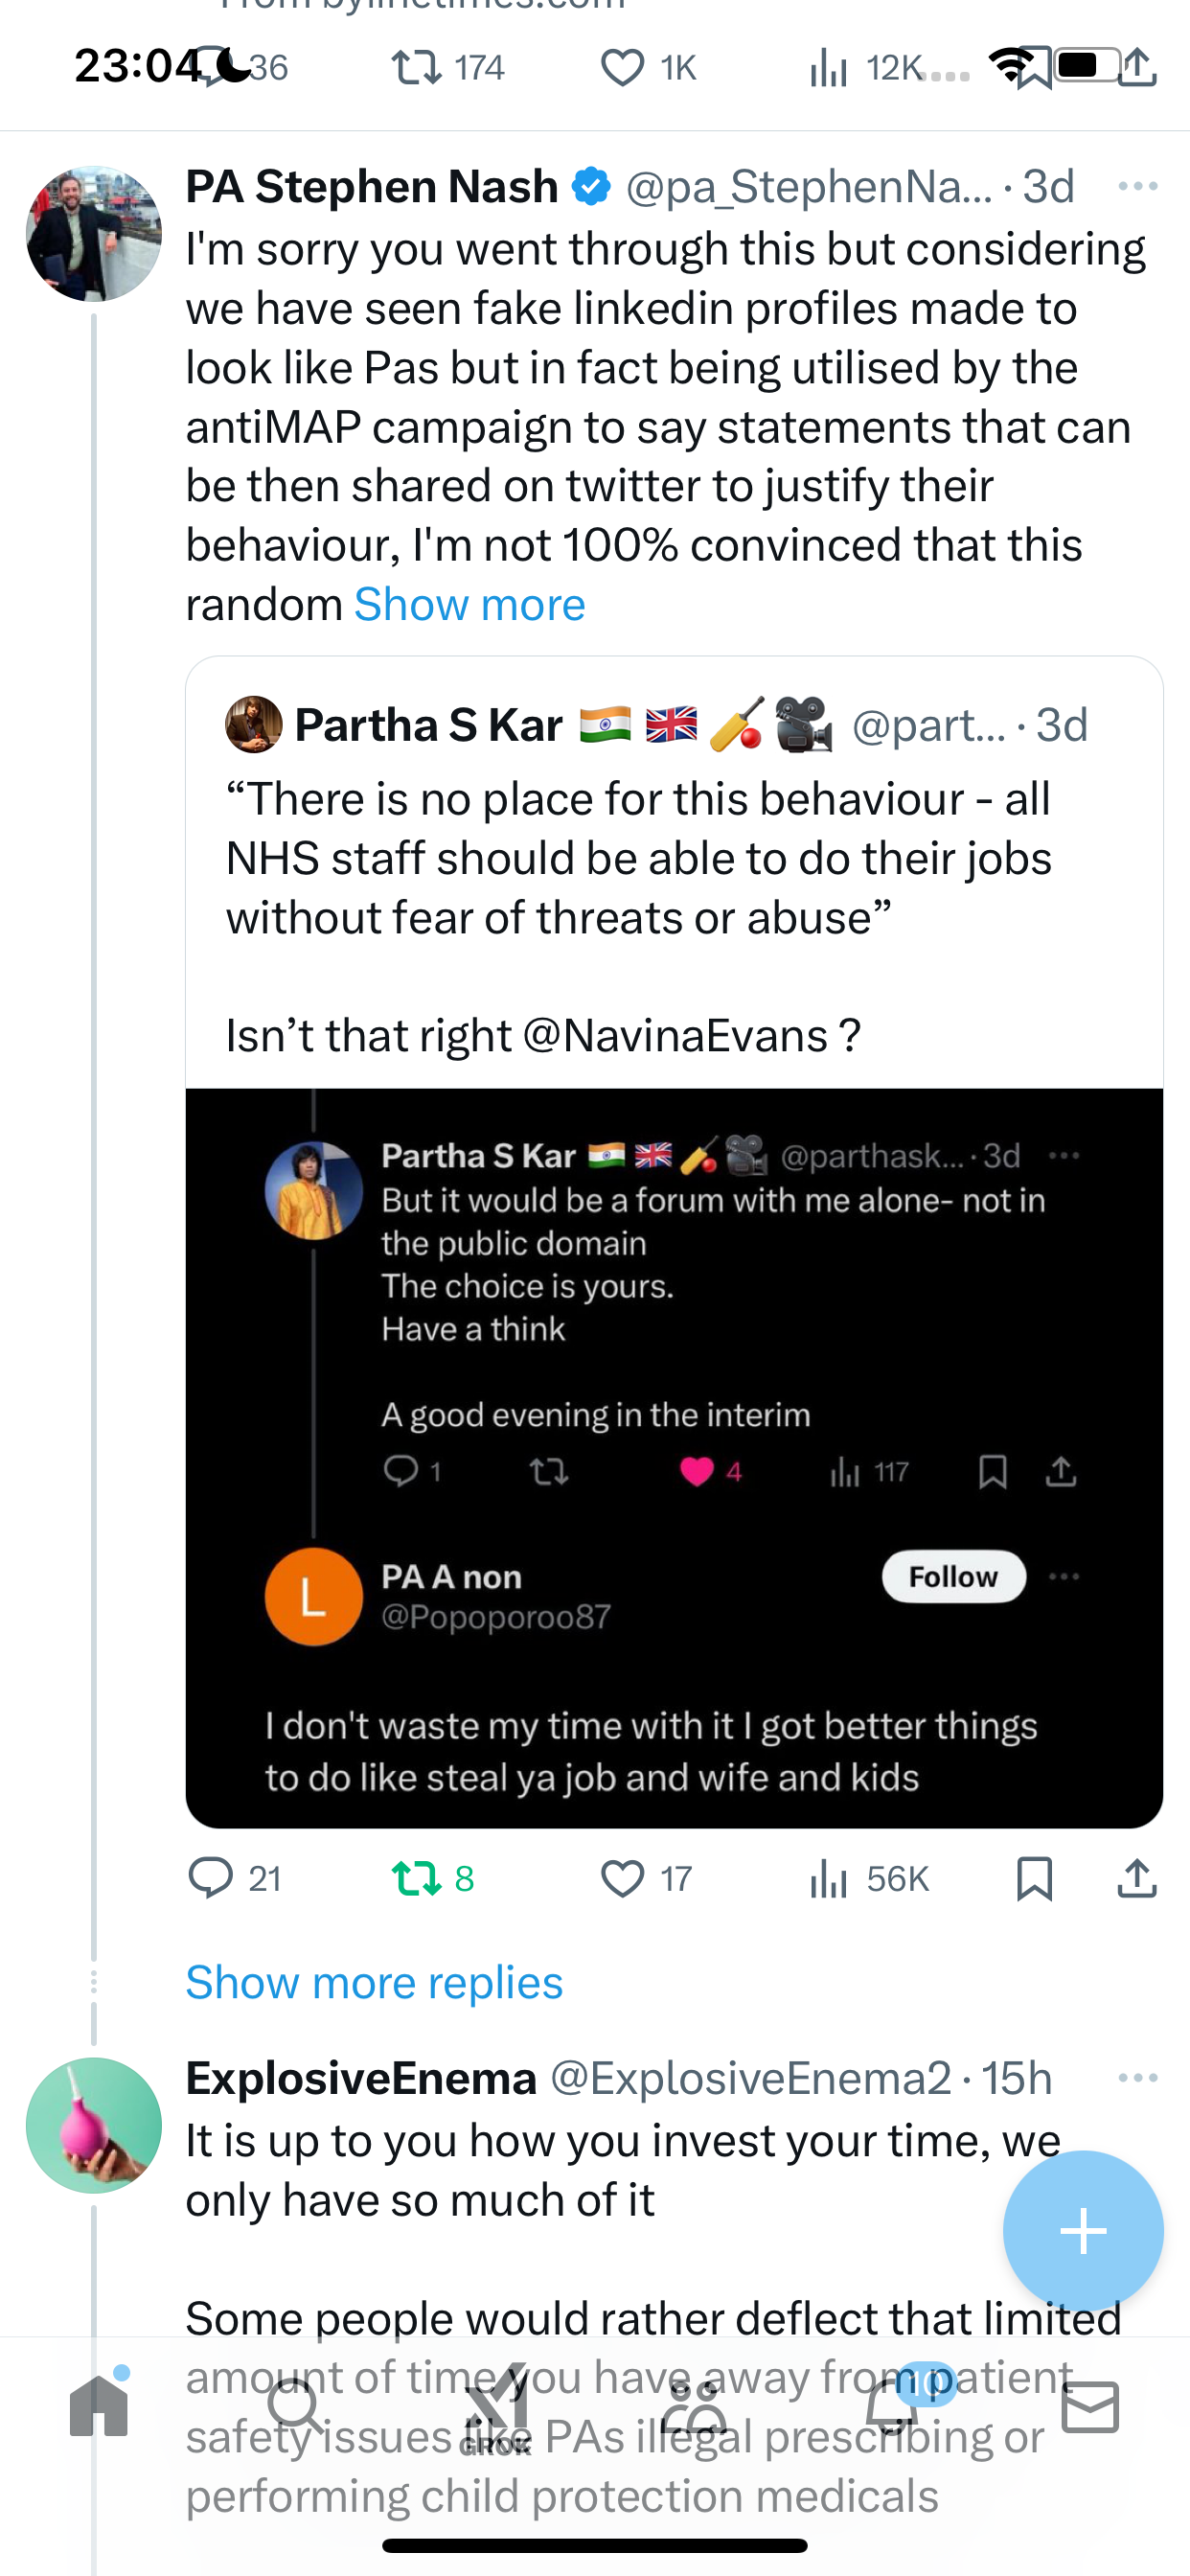Open more options for ExplosiveEnema's reply
This screenshot has width=1190, height=2576.
pyautogui.click(x=1138, y=2078)
